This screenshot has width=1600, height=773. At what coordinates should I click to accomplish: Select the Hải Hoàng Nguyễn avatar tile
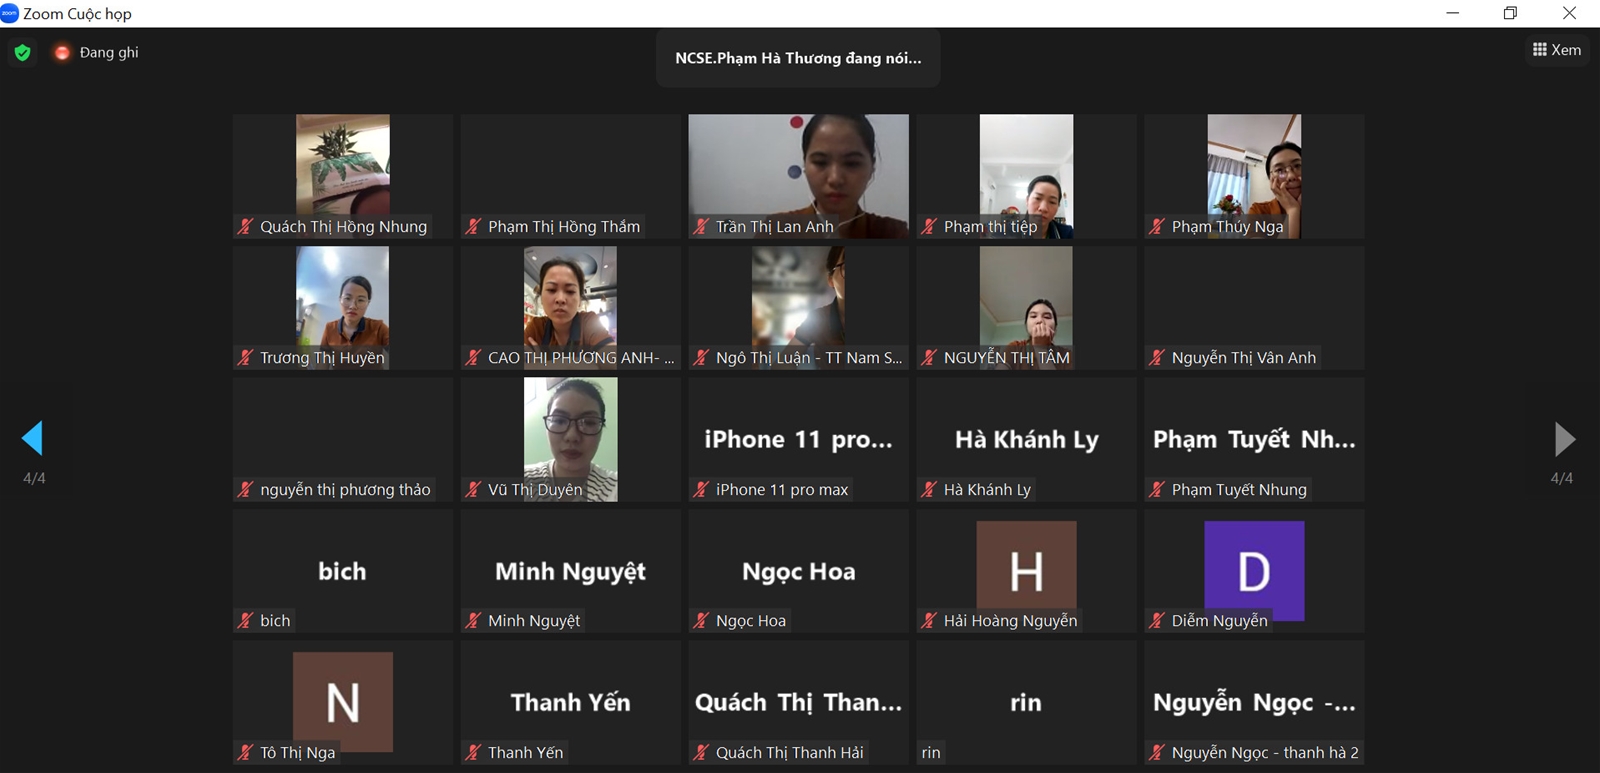[x=1026, y=571]
